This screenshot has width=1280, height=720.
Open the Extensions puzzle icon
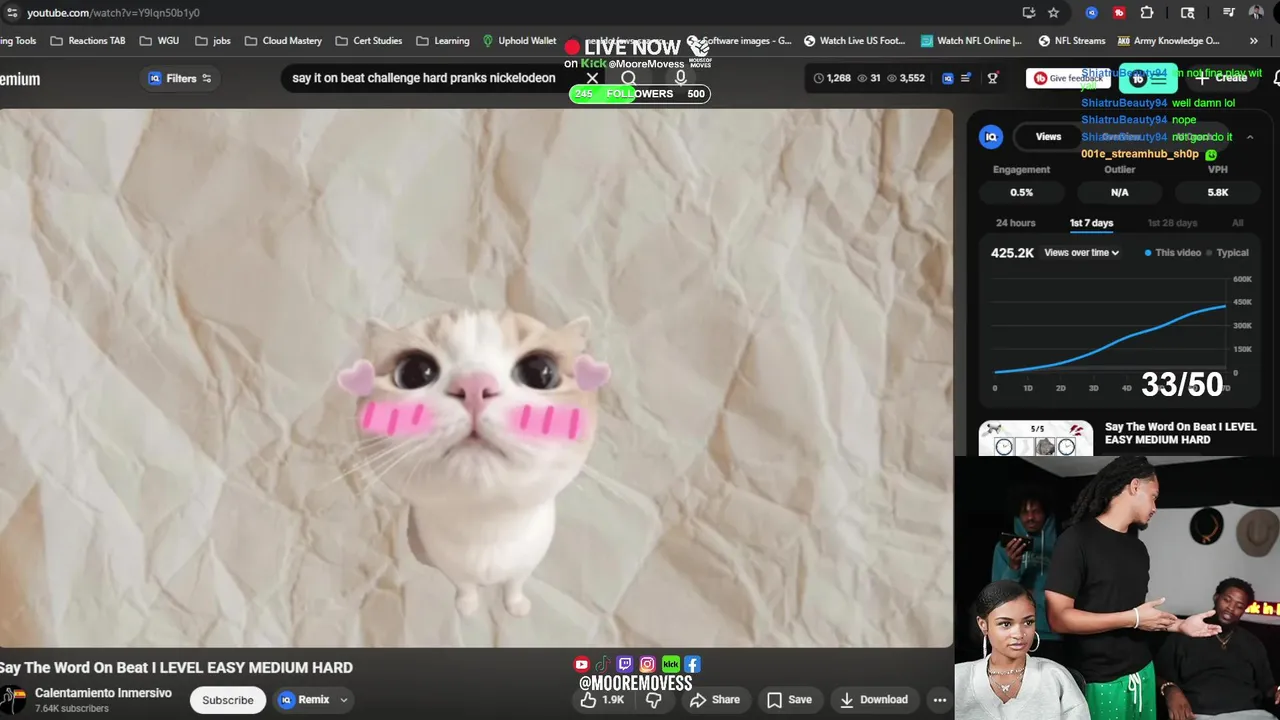tap(1147, 13)
